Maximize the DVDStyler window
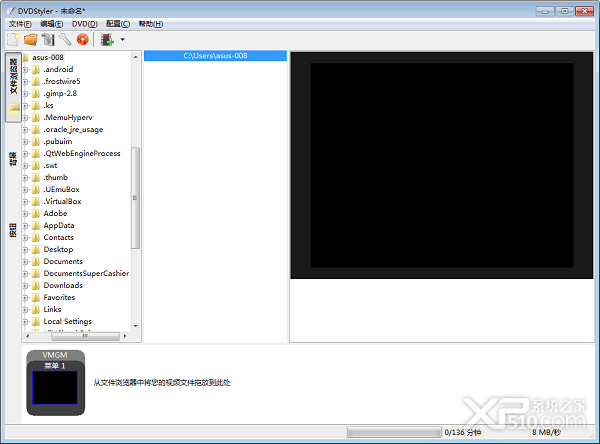The width and height of the screenshot is (600, 444). pos(564,11)
